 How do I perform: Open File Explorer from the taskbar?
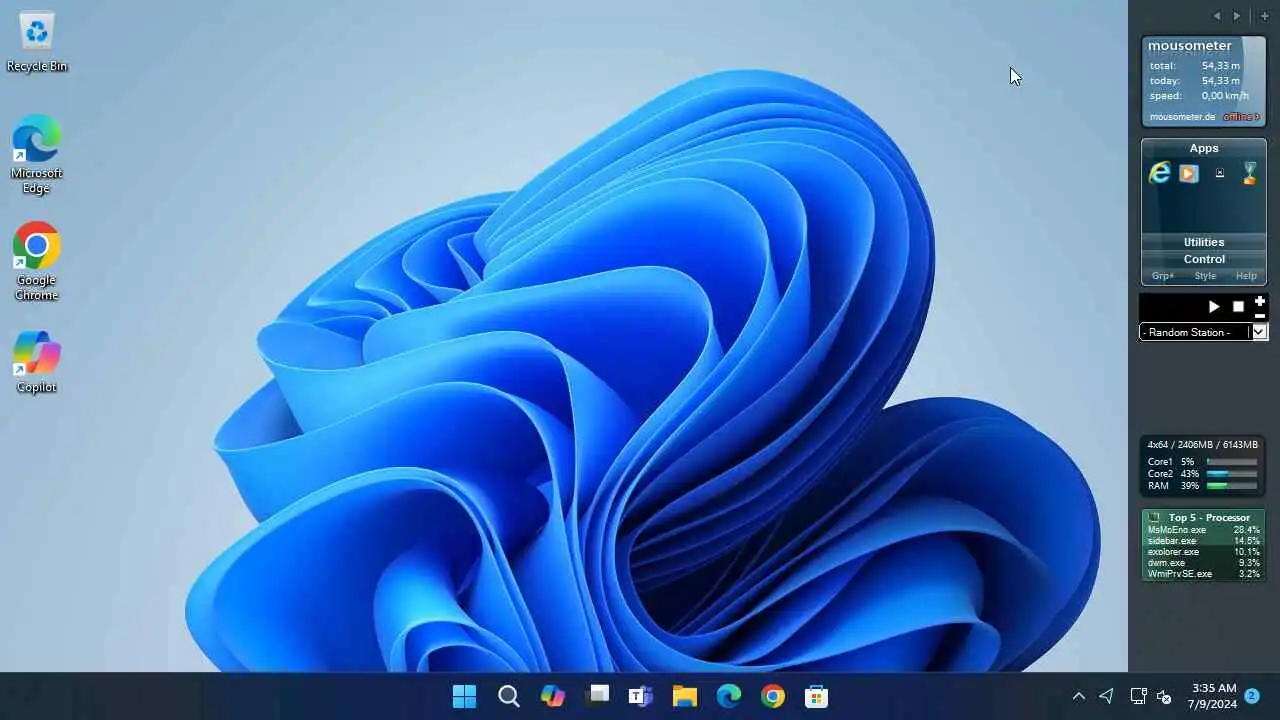685,696
